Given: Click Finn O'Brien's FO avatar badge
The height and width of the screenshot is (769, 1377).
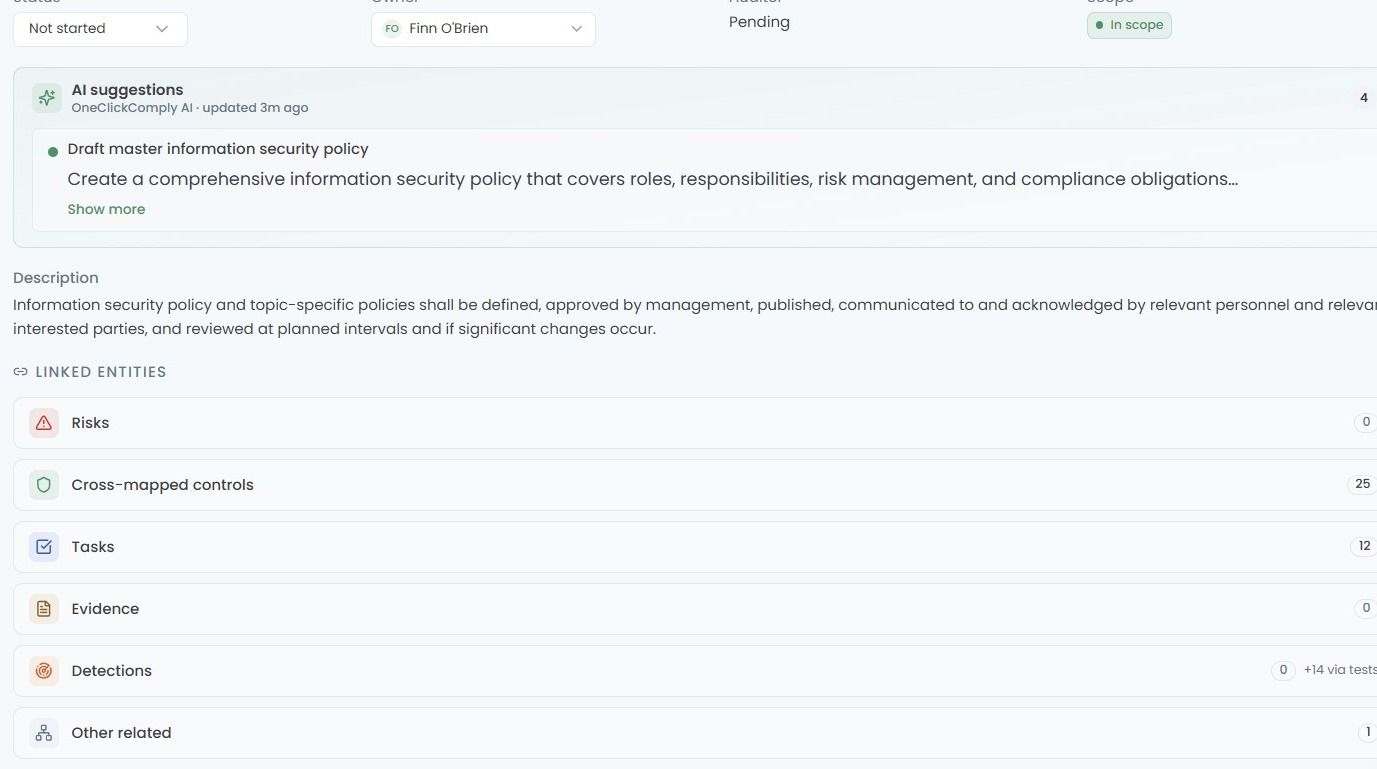Looking at the screenshot, I should (x=392, y=29).
